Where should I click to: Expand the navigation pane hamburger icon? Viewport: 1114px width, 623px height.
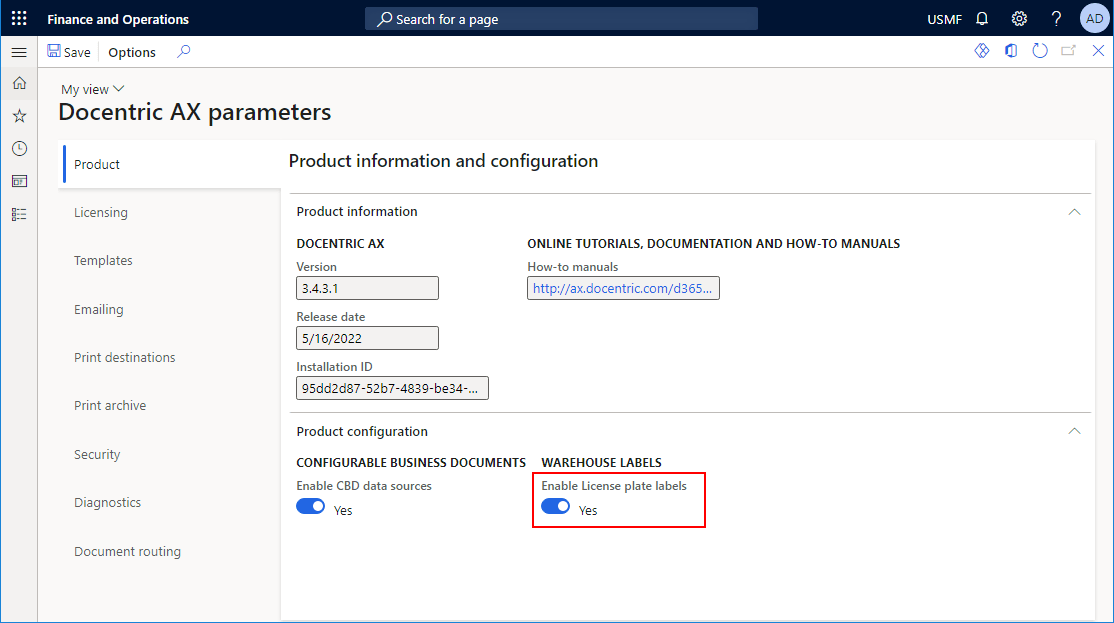click(x=19, y=53)
